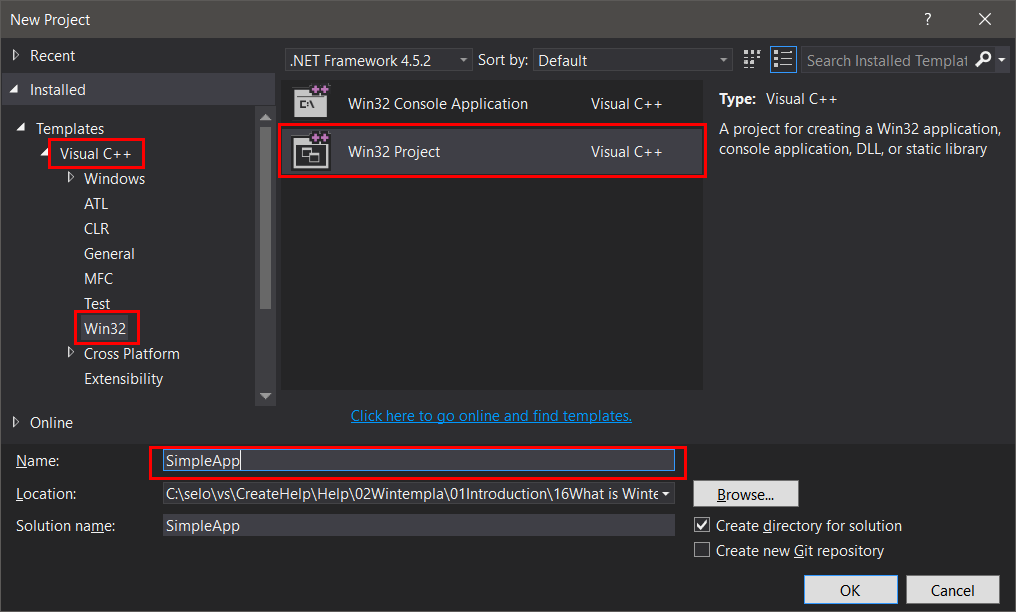The image size is (1016, 612).
Task: Click the Win32 Console Application icon
Action: point(311,102)
